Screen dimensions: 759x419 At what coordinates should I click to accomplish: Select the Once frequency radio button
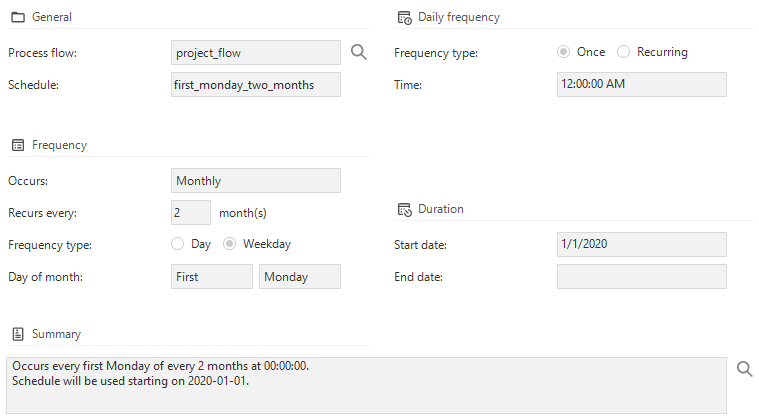point(564,52)
